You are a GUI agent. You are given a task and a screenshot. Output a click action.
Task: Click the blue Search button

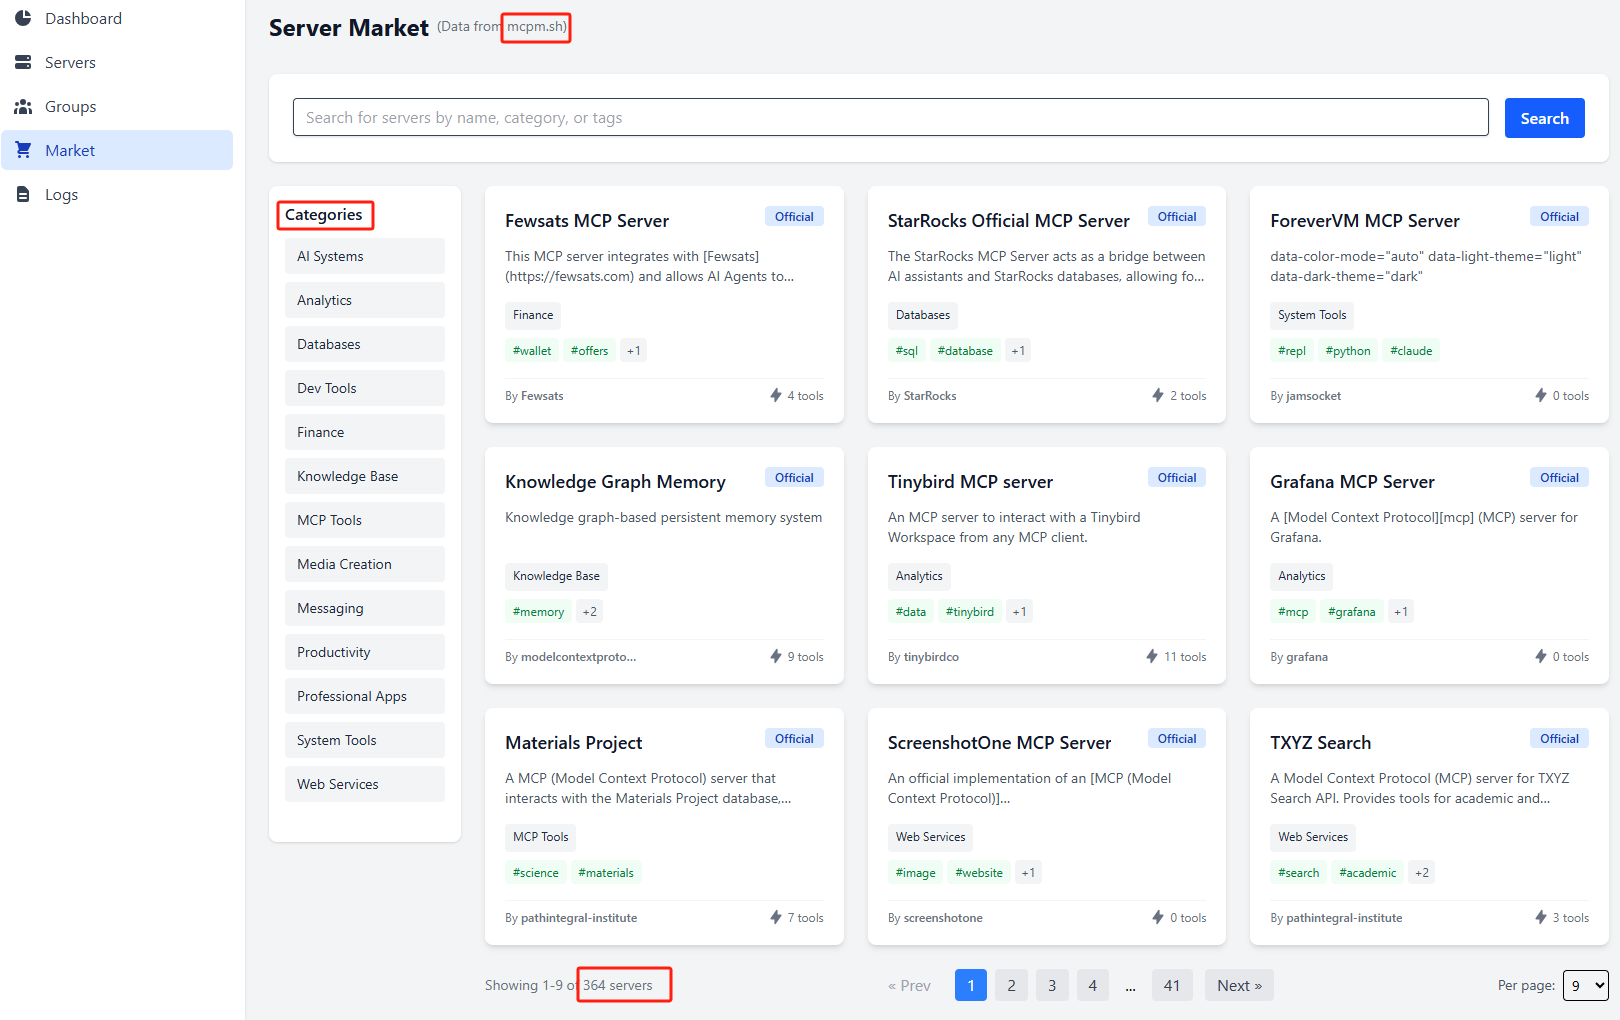coord(1544,118)
